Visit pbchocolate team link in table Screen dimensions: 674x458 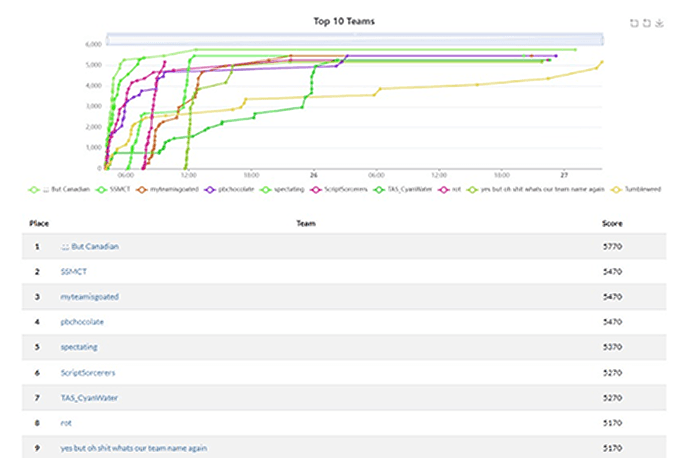[82, 322]
